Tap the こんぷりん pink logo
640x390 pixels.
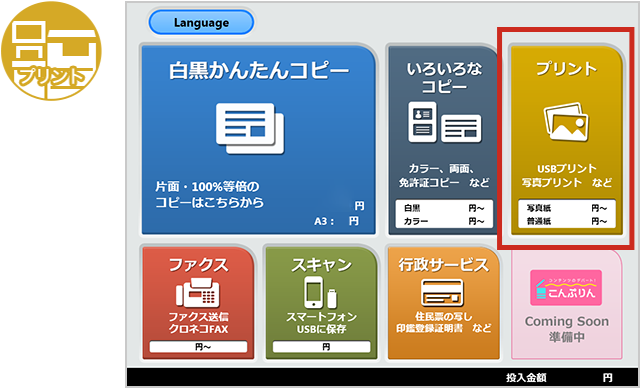click(x=566, y=288)
